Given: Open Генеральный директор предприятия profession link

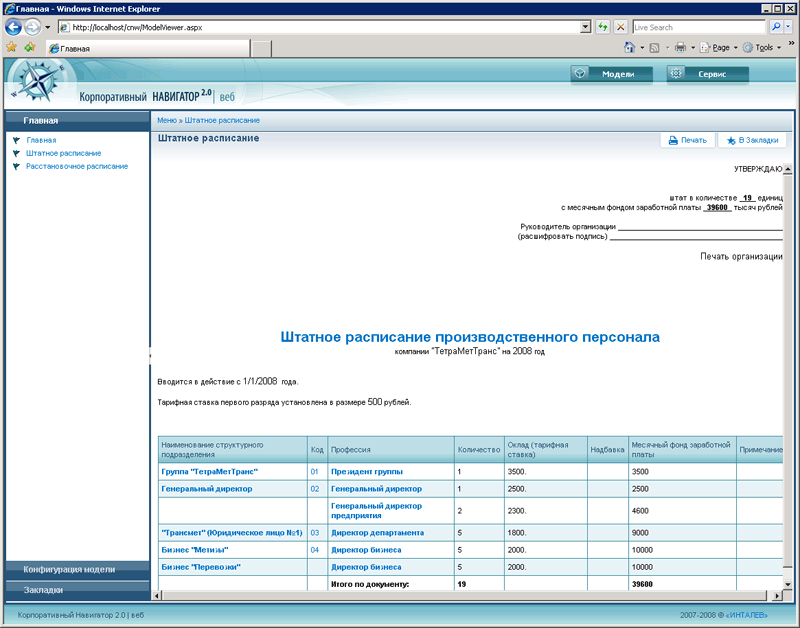Looking at the screenshot, I should tap(377, 511).
